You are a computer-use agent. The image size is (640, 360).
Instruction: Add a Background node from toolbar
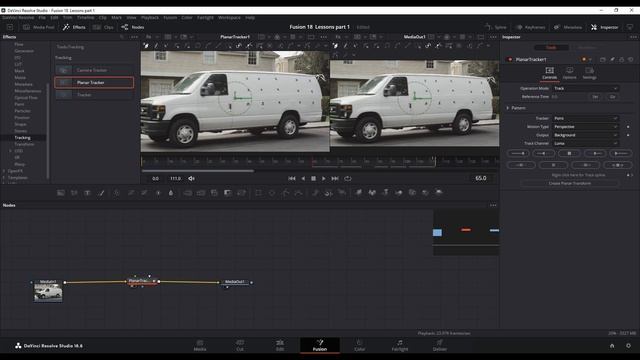click(x=61, y=193)
